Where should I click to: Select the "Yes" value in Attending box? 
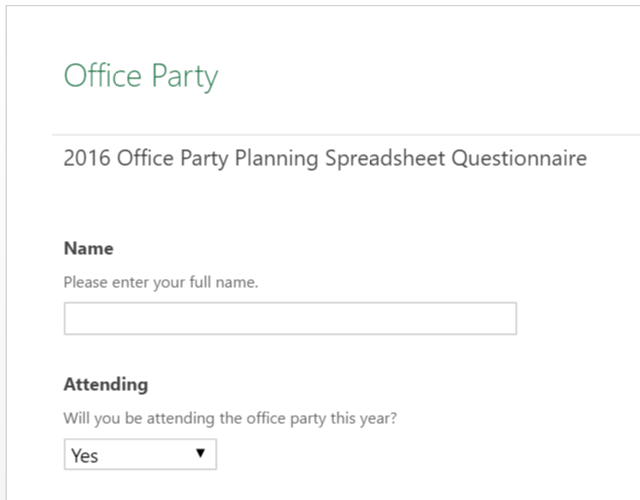[86, 456]
